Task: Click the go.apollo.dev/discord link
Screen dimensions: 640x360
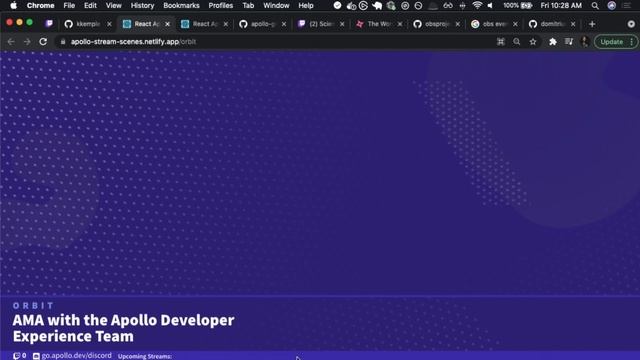Action: click(76, 356)
